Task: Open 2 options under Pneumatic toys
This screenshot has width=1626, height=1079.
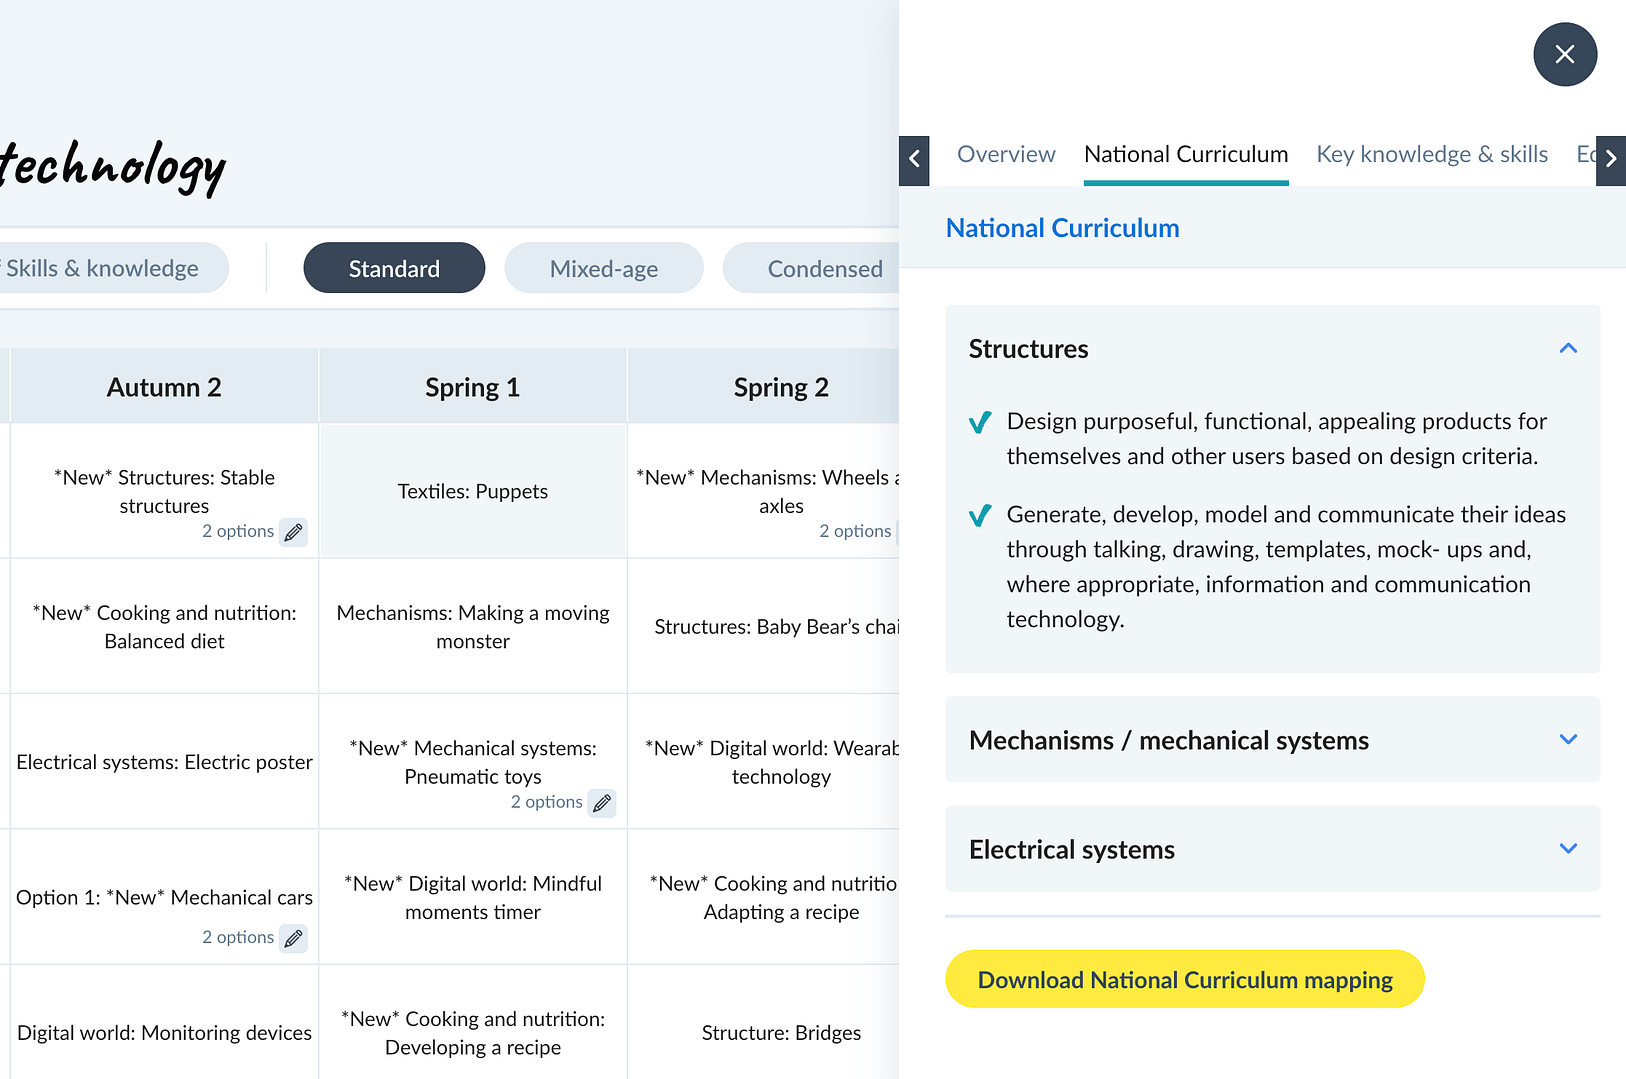Action: pos(547,802)
